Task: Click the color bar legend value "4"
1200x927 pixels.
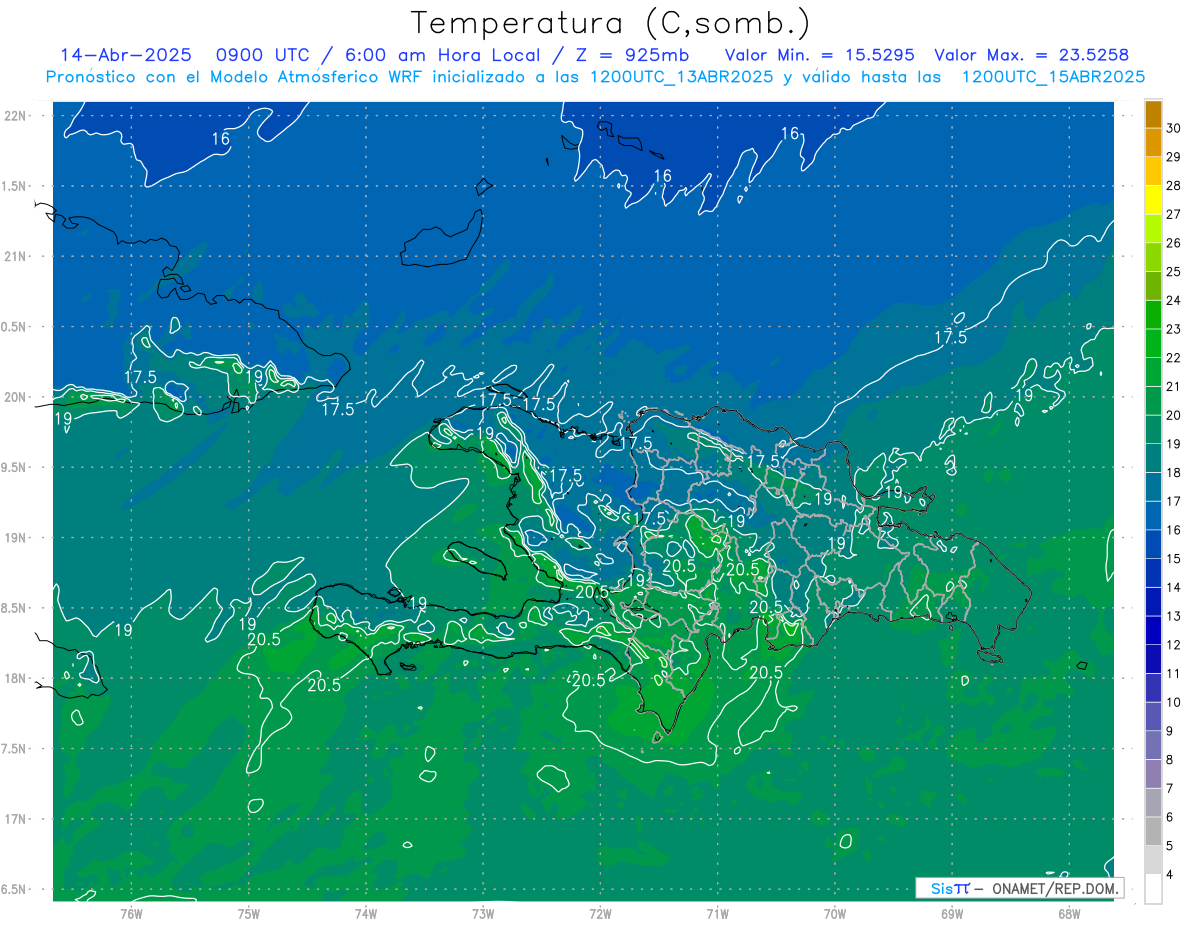Action: 1171,875
